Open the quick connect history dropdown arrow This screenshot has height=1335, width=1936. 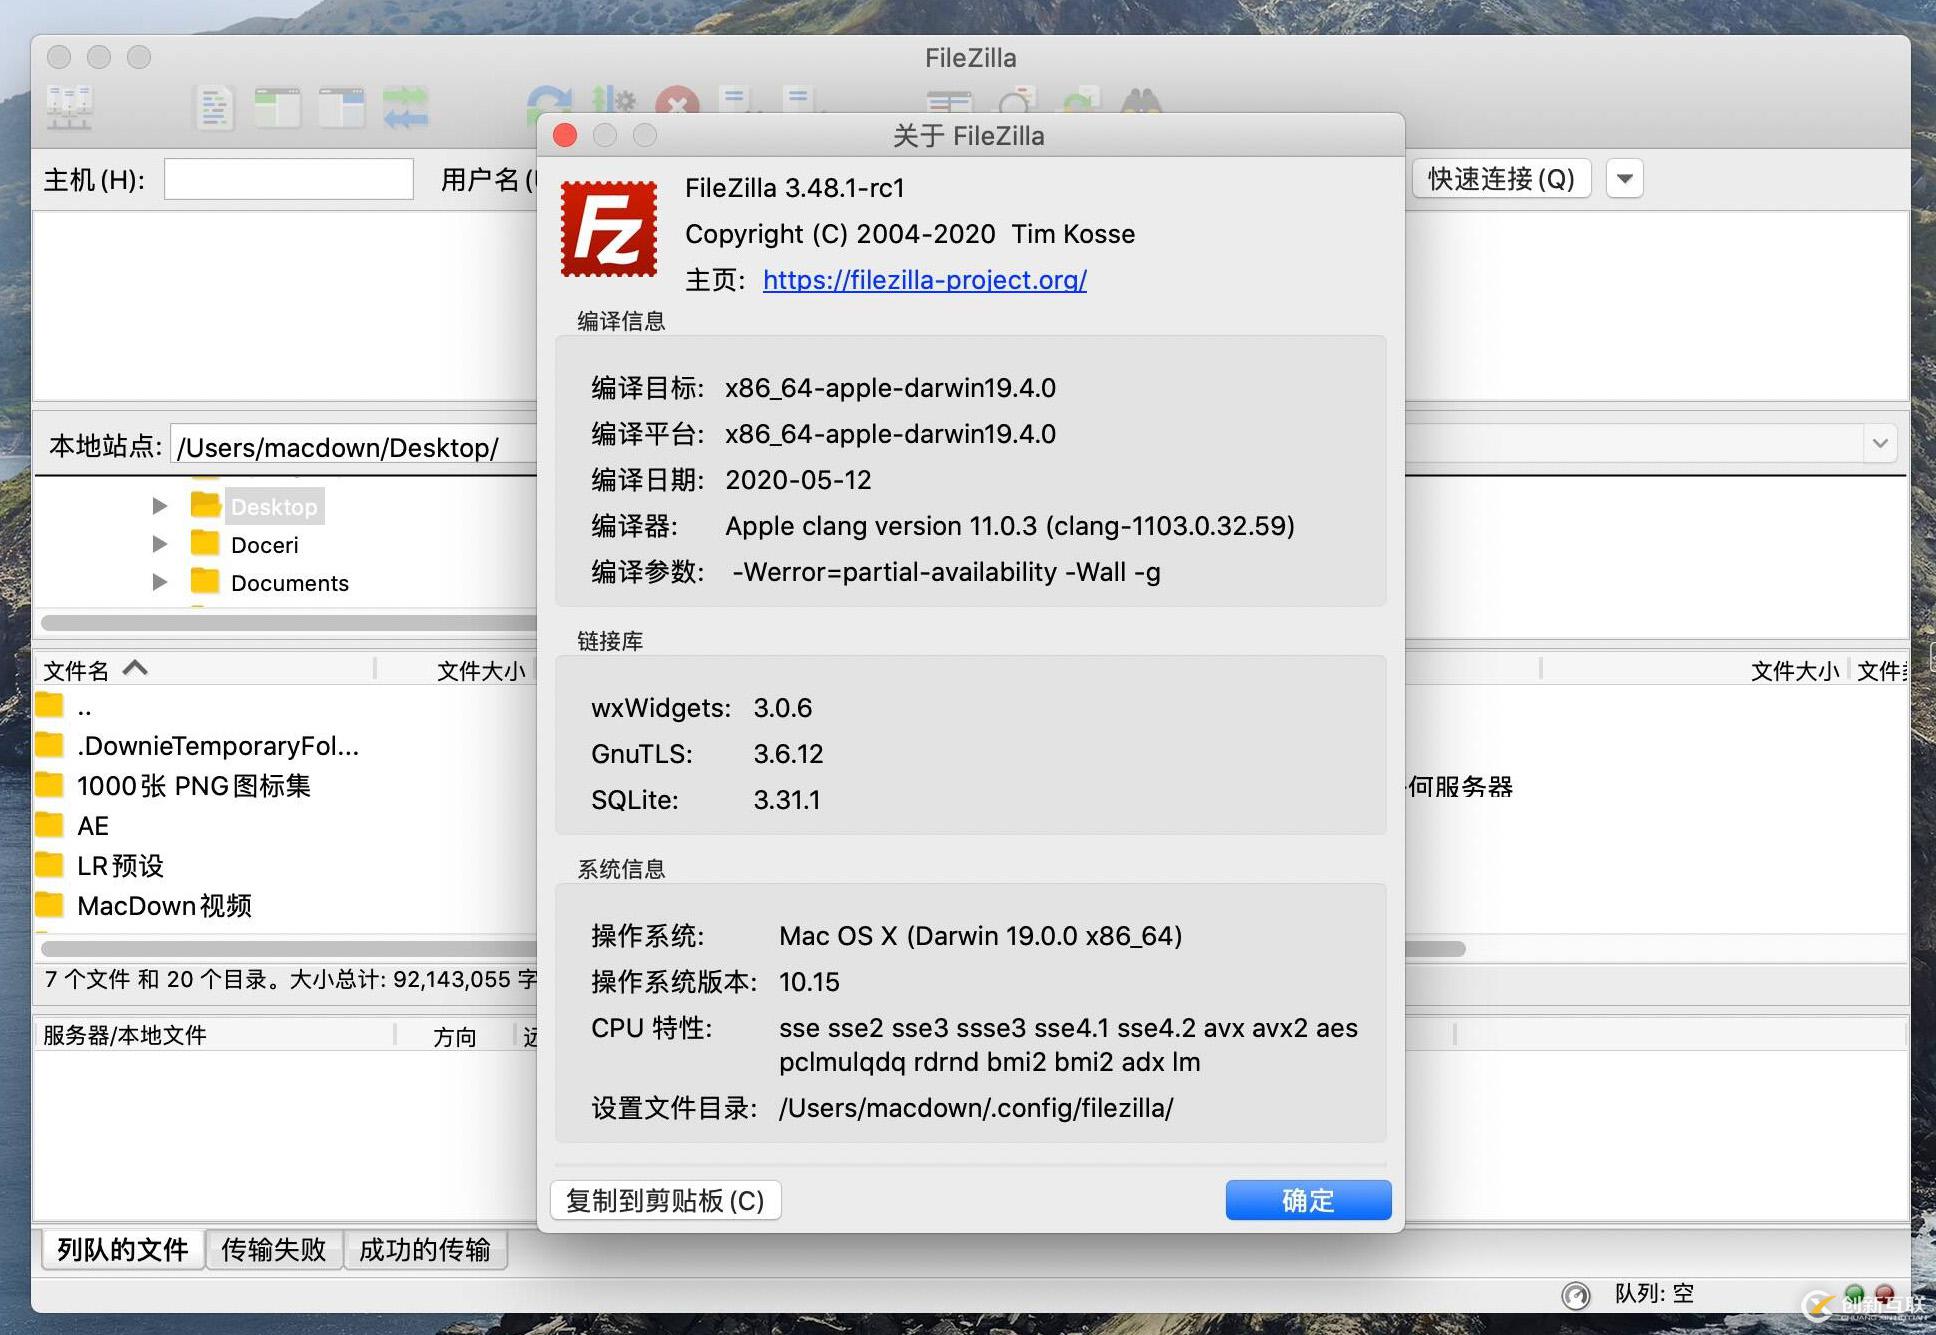pyautogui.click(x=1625, y=179)
